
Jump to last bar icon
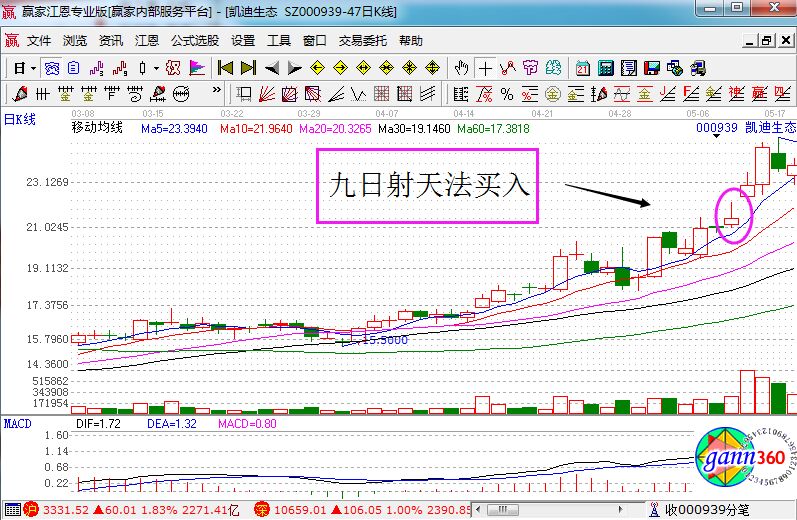click(249, 68)
